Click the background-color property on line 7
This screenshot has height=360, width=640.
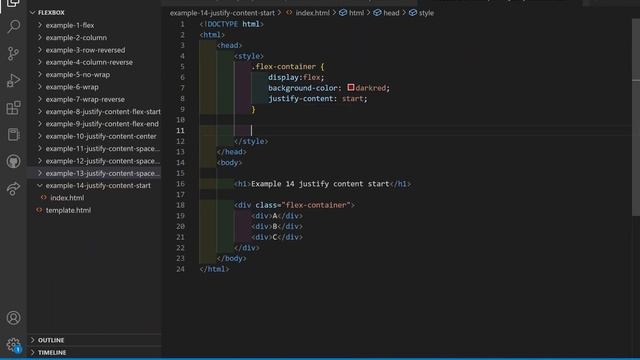[x=302, y=88]
